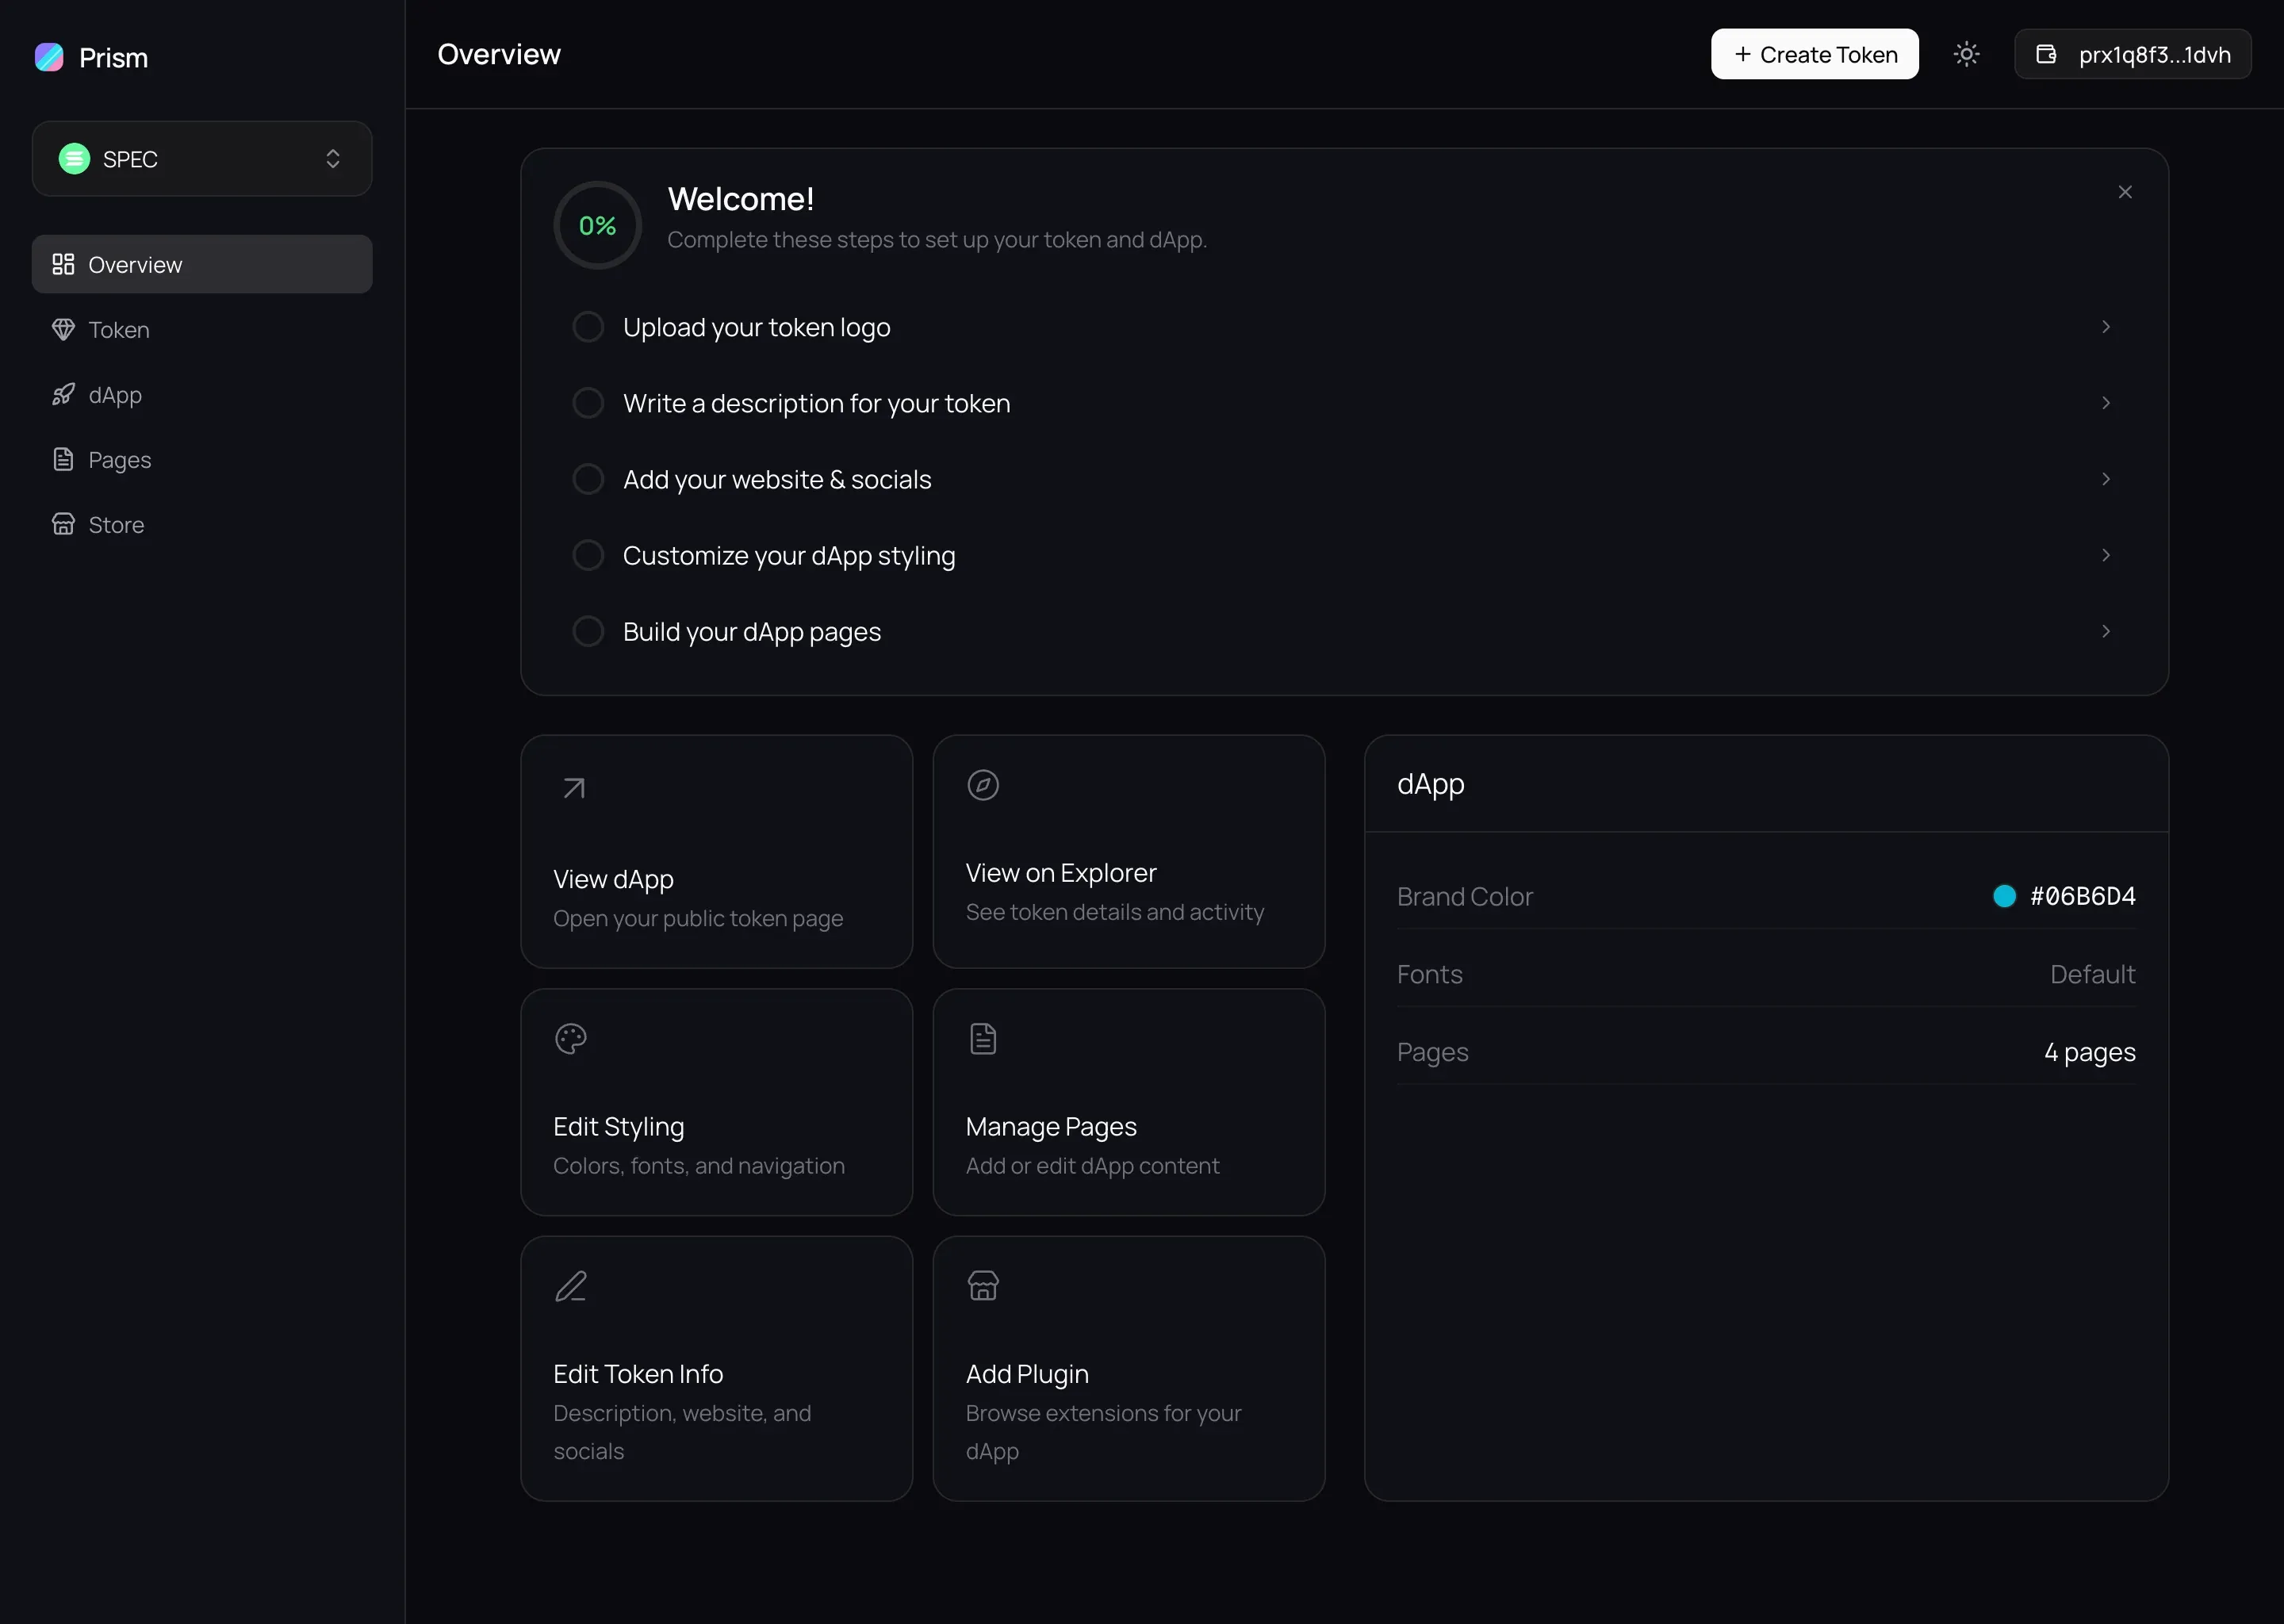
Task: Click the compass icon on View on Explorer
Action: click(983, 785)
